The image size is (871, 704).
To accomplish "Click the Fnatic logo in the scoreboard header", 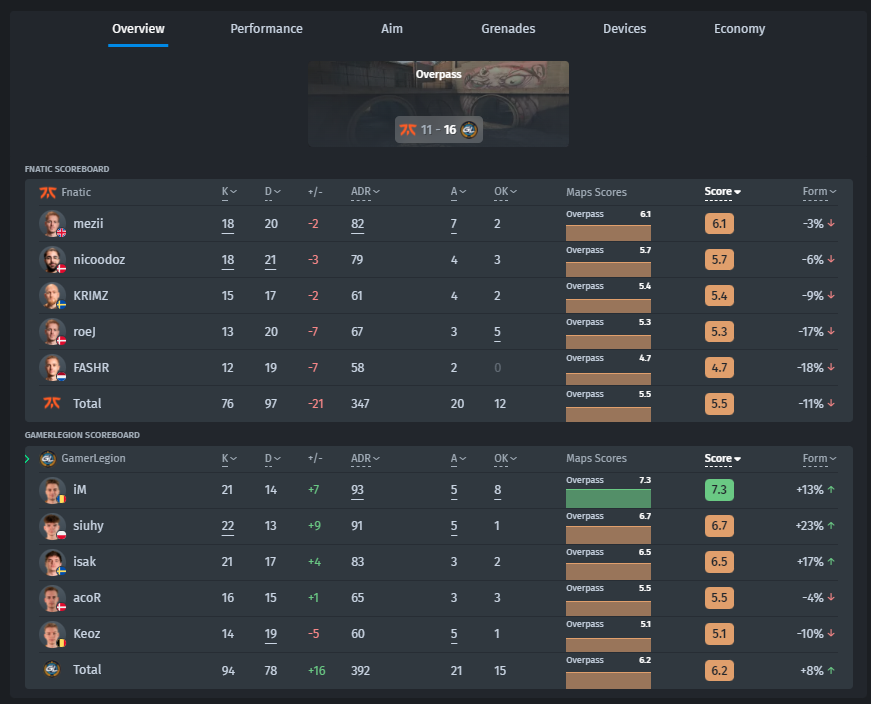I will coord(48,192).
